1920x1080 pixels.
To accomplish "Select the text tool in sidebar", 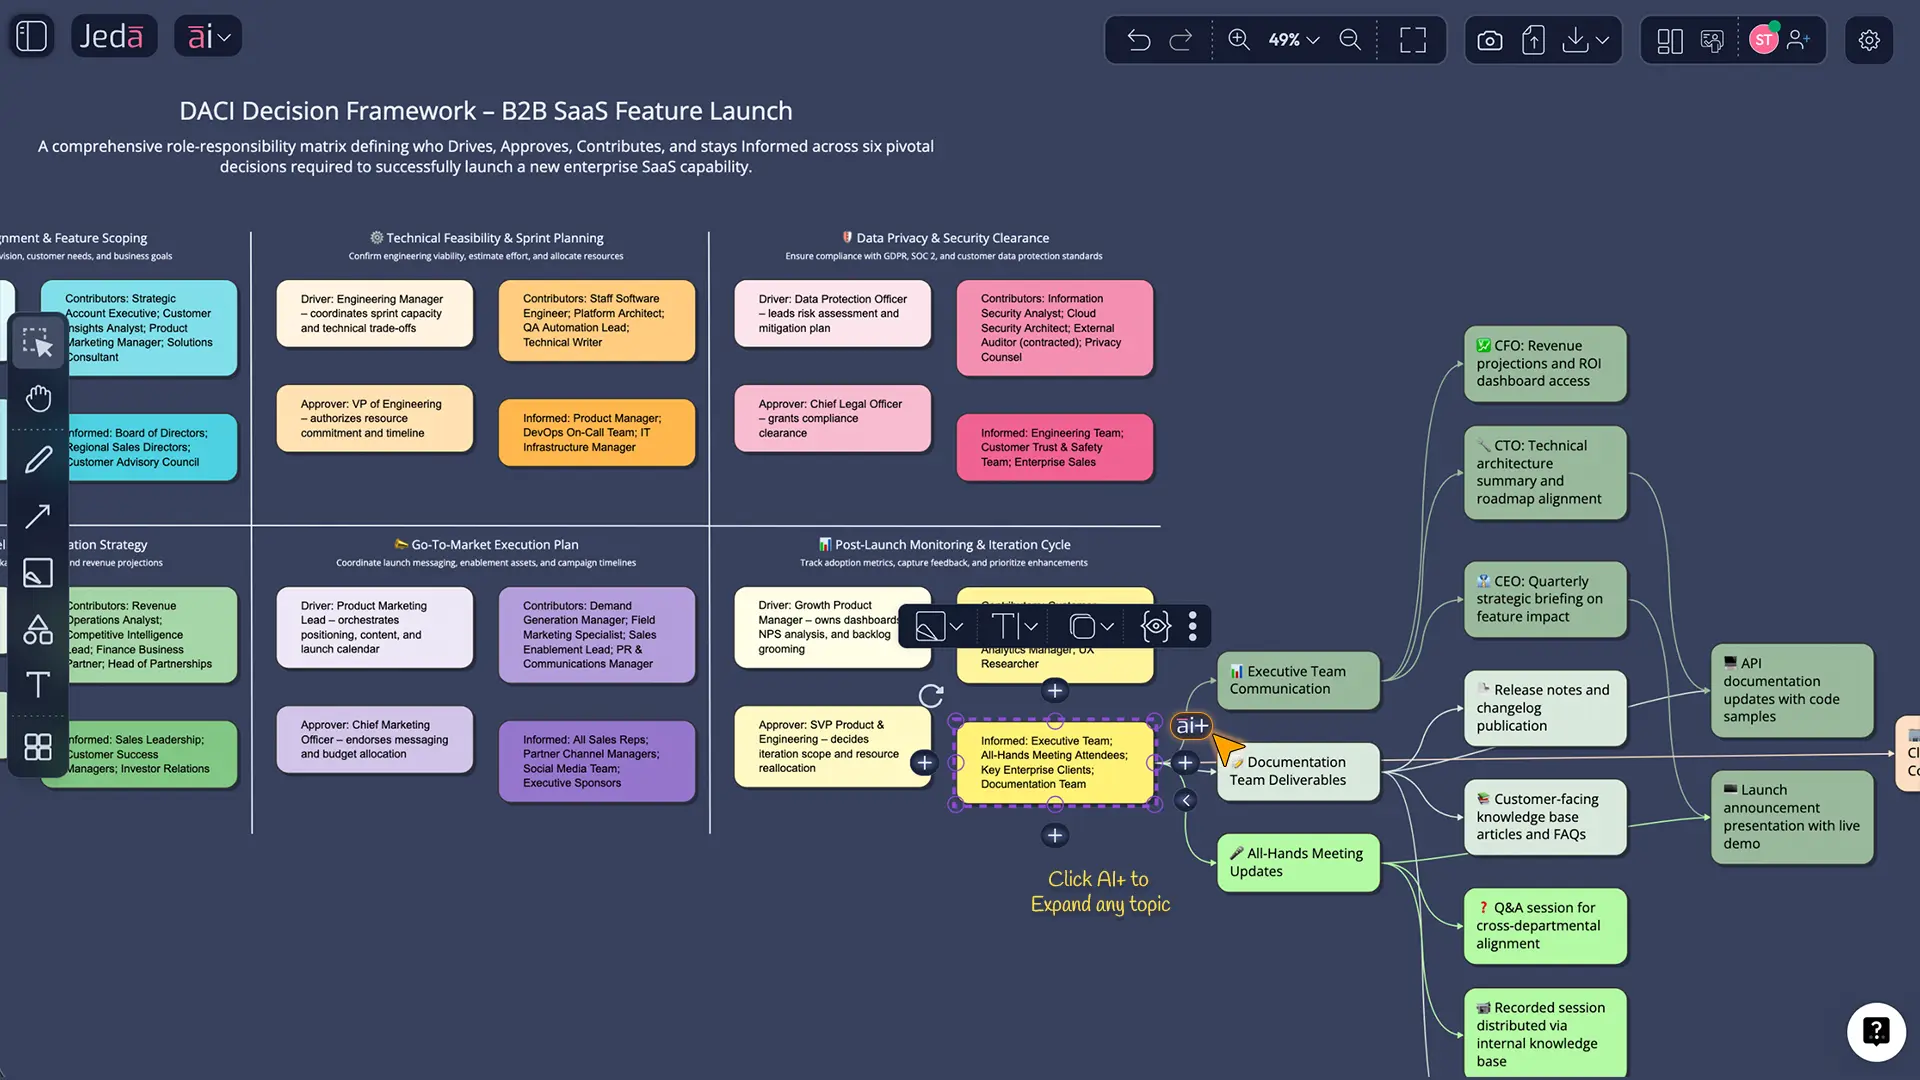I will [38, 685].
